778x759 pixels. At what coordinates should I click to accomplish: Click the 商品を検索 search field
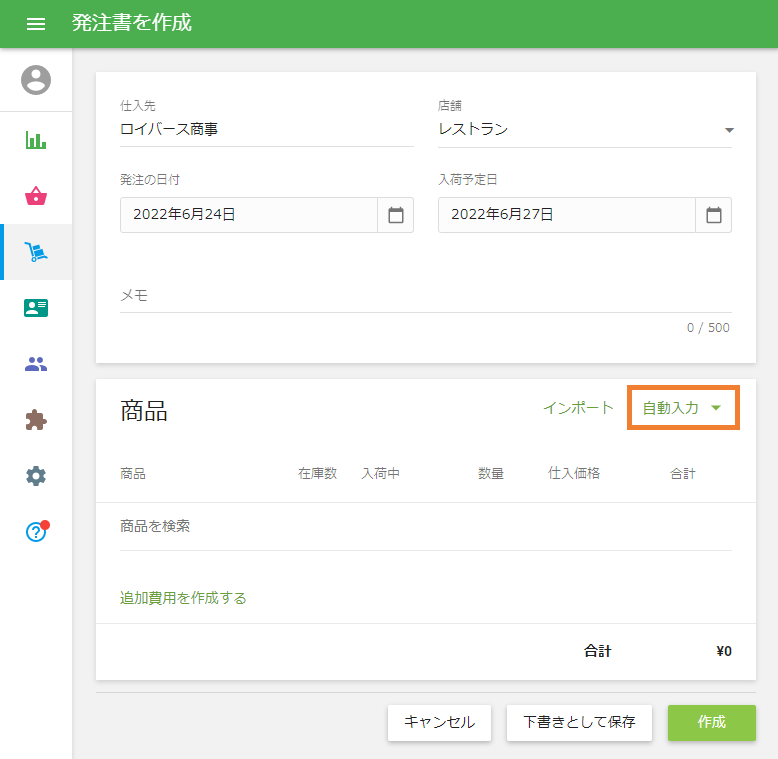[x=425, y=526]
